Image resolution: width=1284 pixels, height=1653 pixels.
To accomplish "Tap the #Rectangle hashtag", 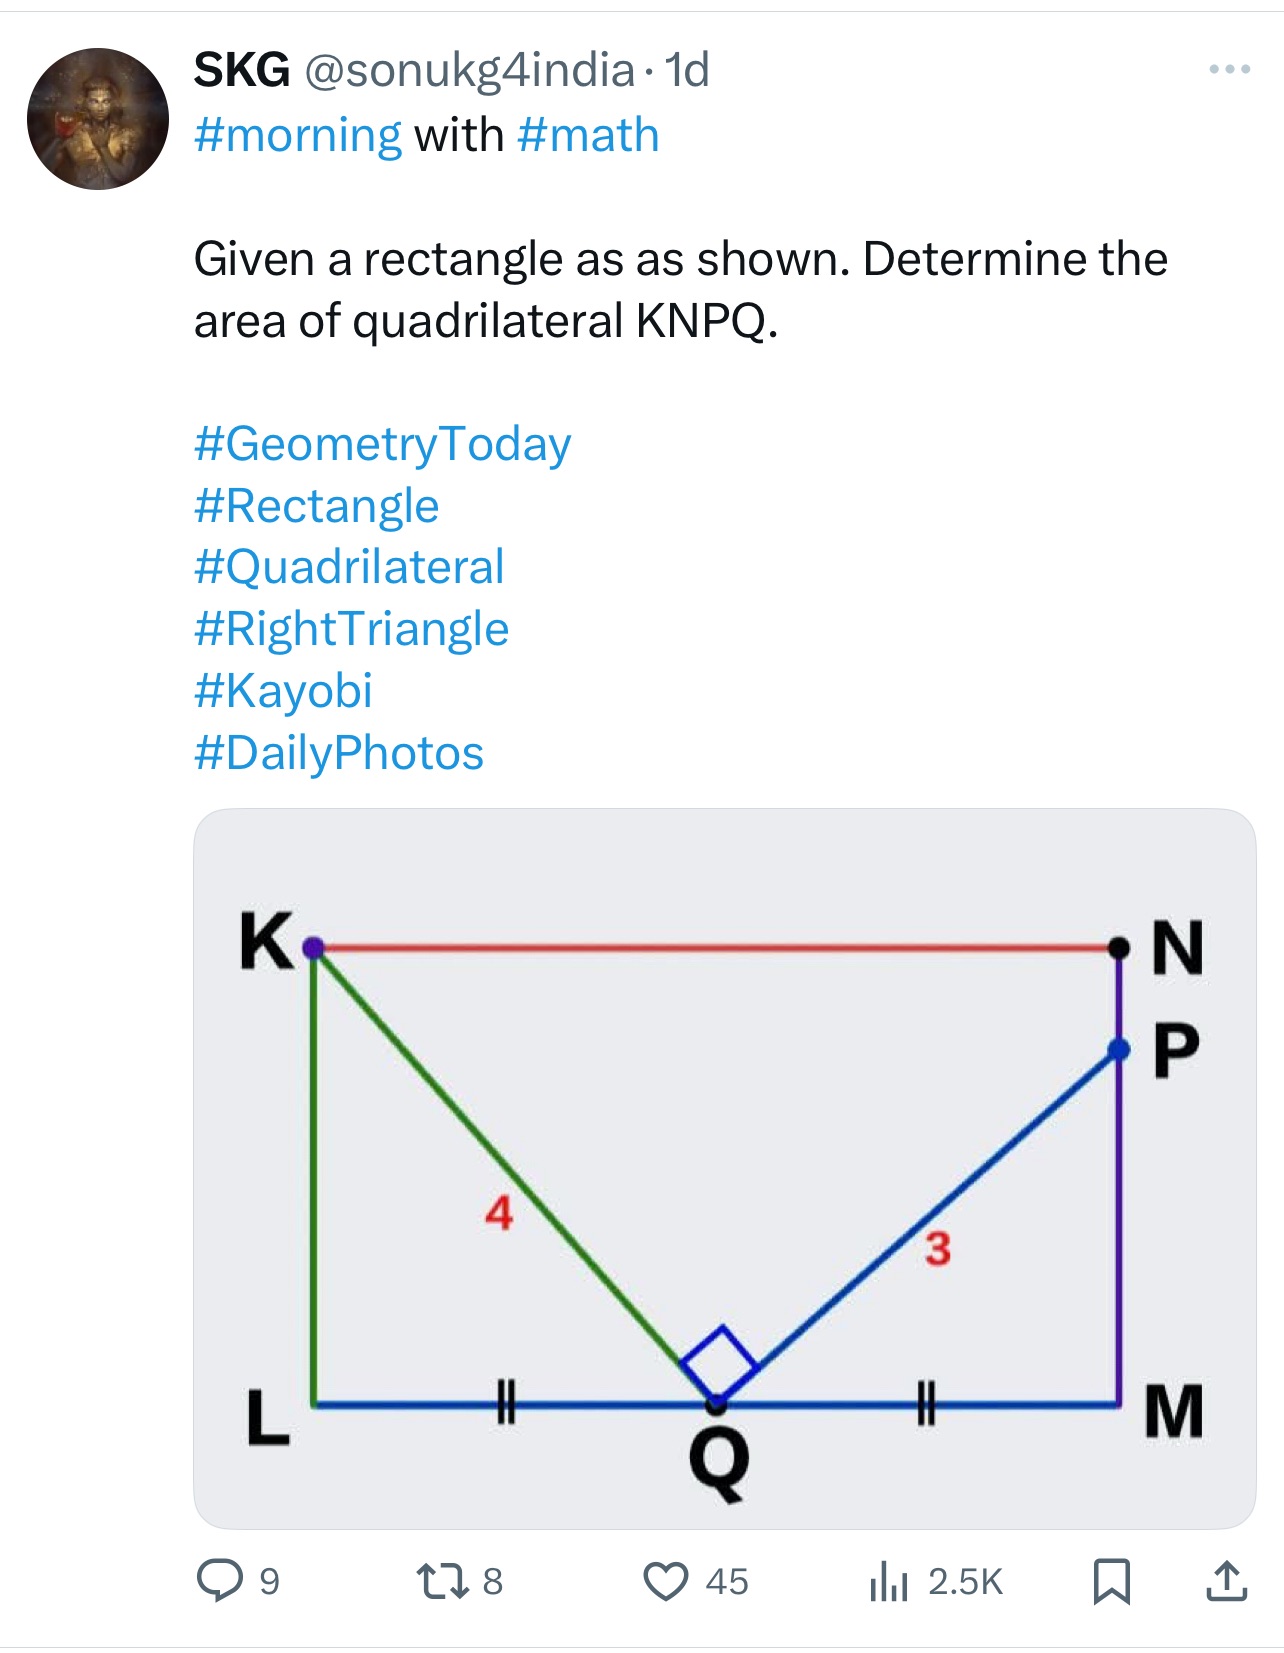I will point(316,506).
